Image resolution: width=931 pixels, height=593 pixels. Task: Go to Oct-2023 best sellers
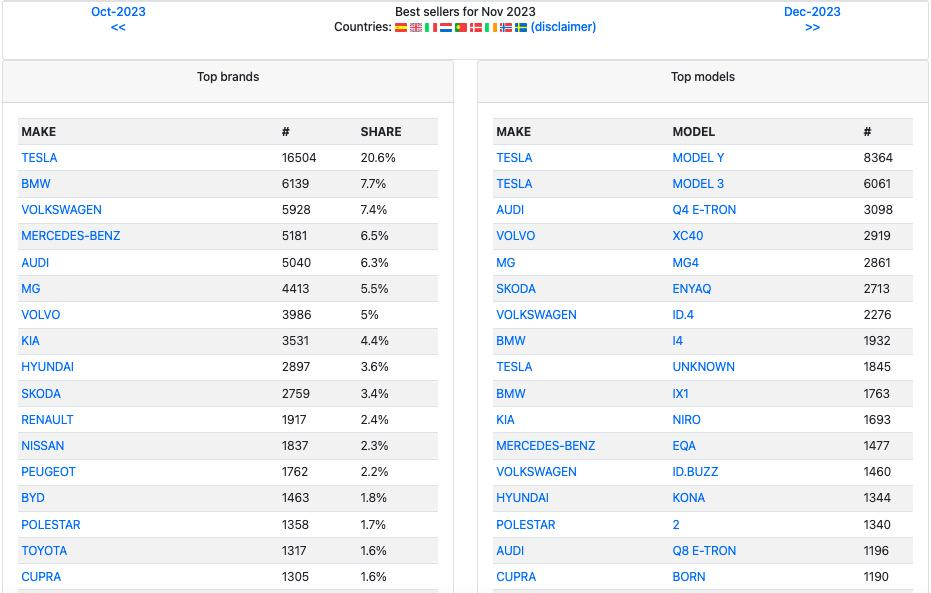click(118, 12)
